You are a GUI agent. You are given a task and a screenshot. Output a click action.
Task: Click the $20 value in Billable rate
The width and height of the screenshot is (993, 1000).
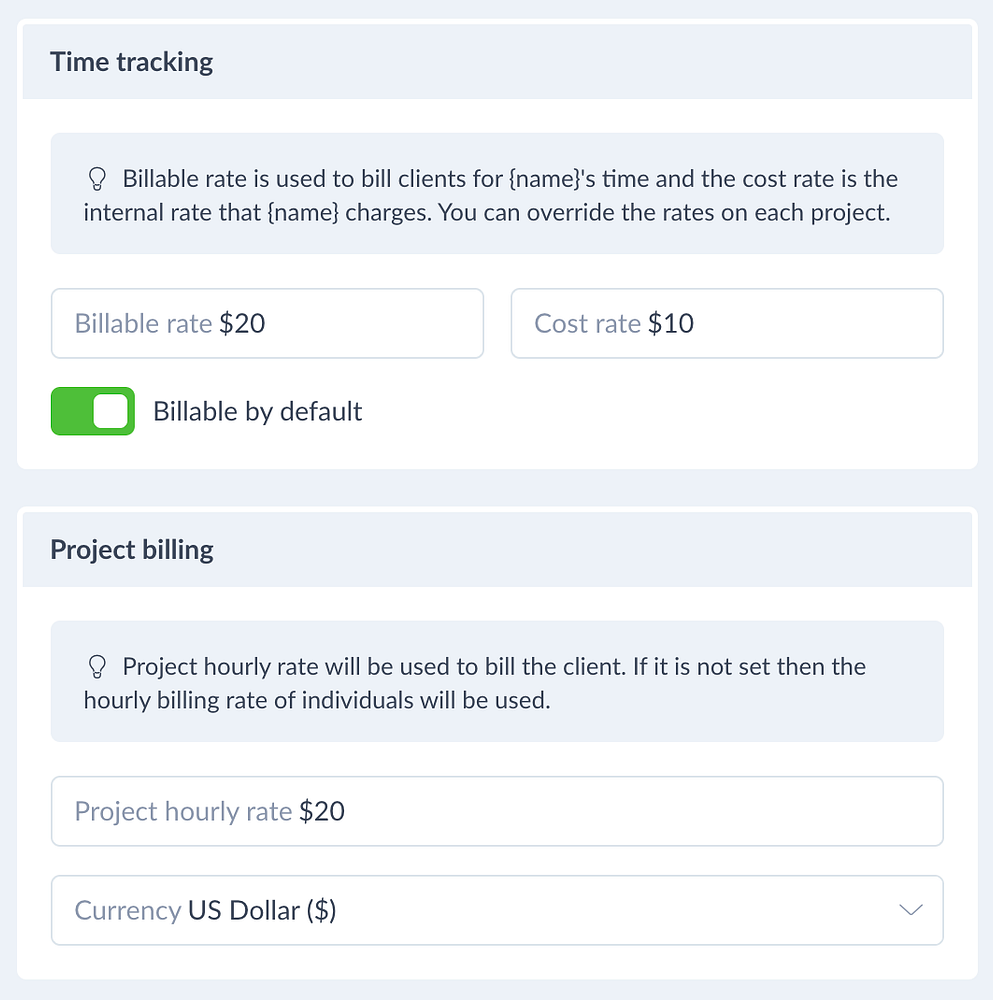pyautogui.click(x=242, y=323)
